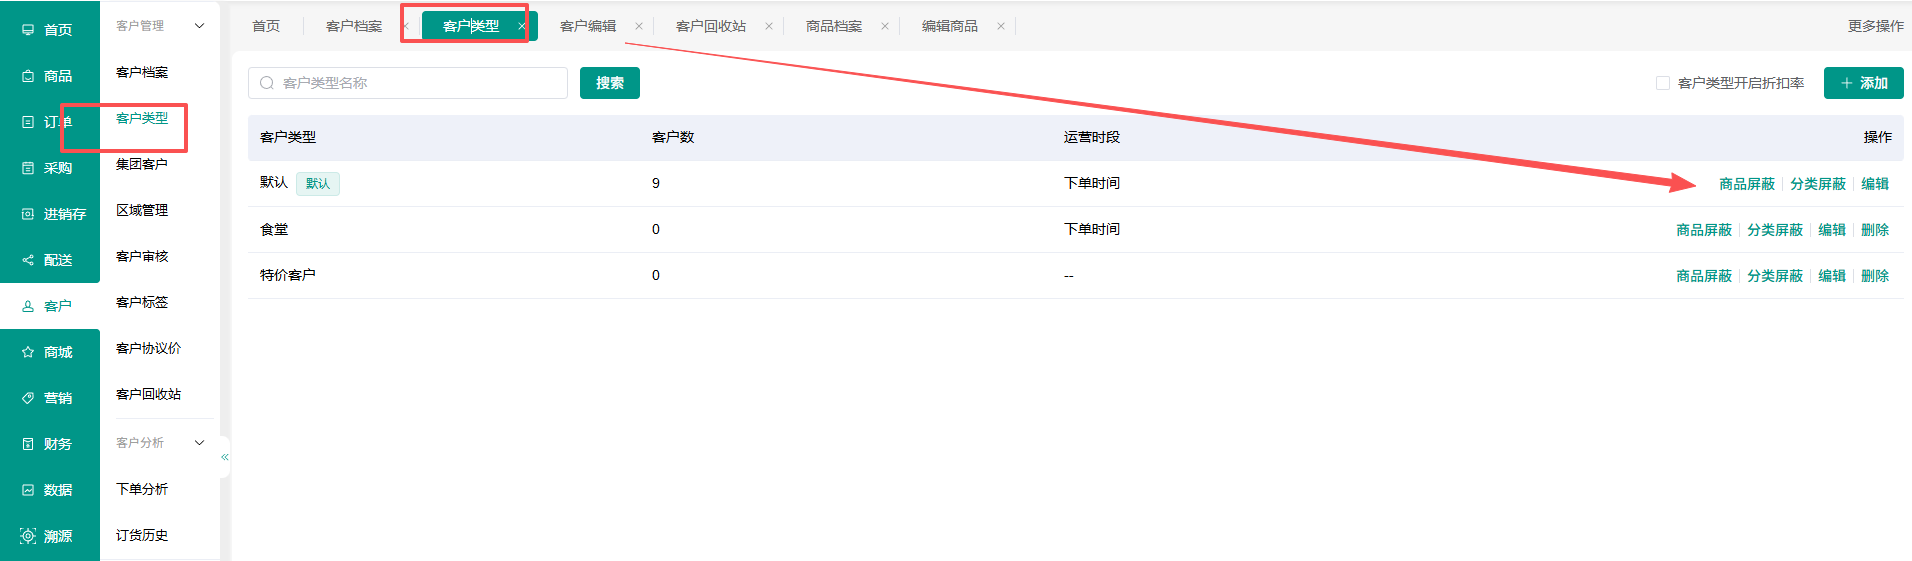Open the 首页 home icon in sidebar
Image resolution: width=1912 pixels, height=561 pixels.
(28, 30)
